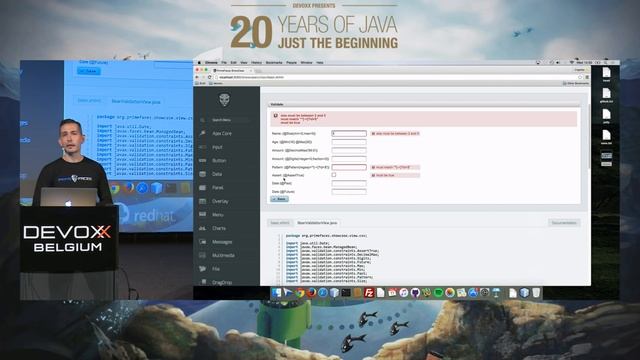
Task: Click the Name input field
Action: (x=349, y=133)
